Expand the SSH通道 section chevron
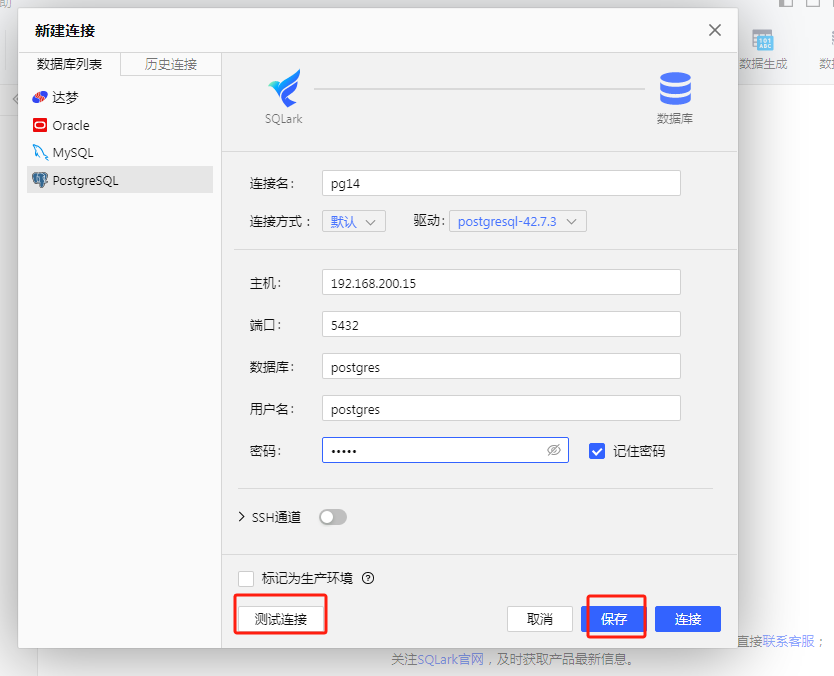This screenshot has height=676, width=834. tap(241, 517)
